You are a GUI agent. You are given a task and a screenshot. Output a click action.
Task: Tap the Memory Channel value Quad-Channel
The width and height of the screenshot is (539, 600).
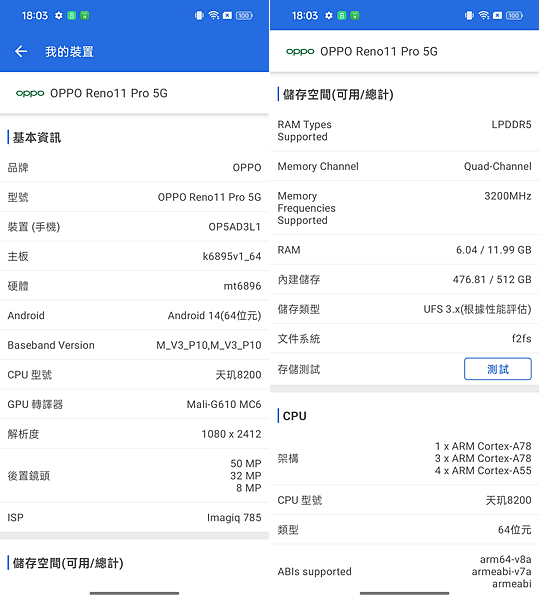tap(498, 166)
